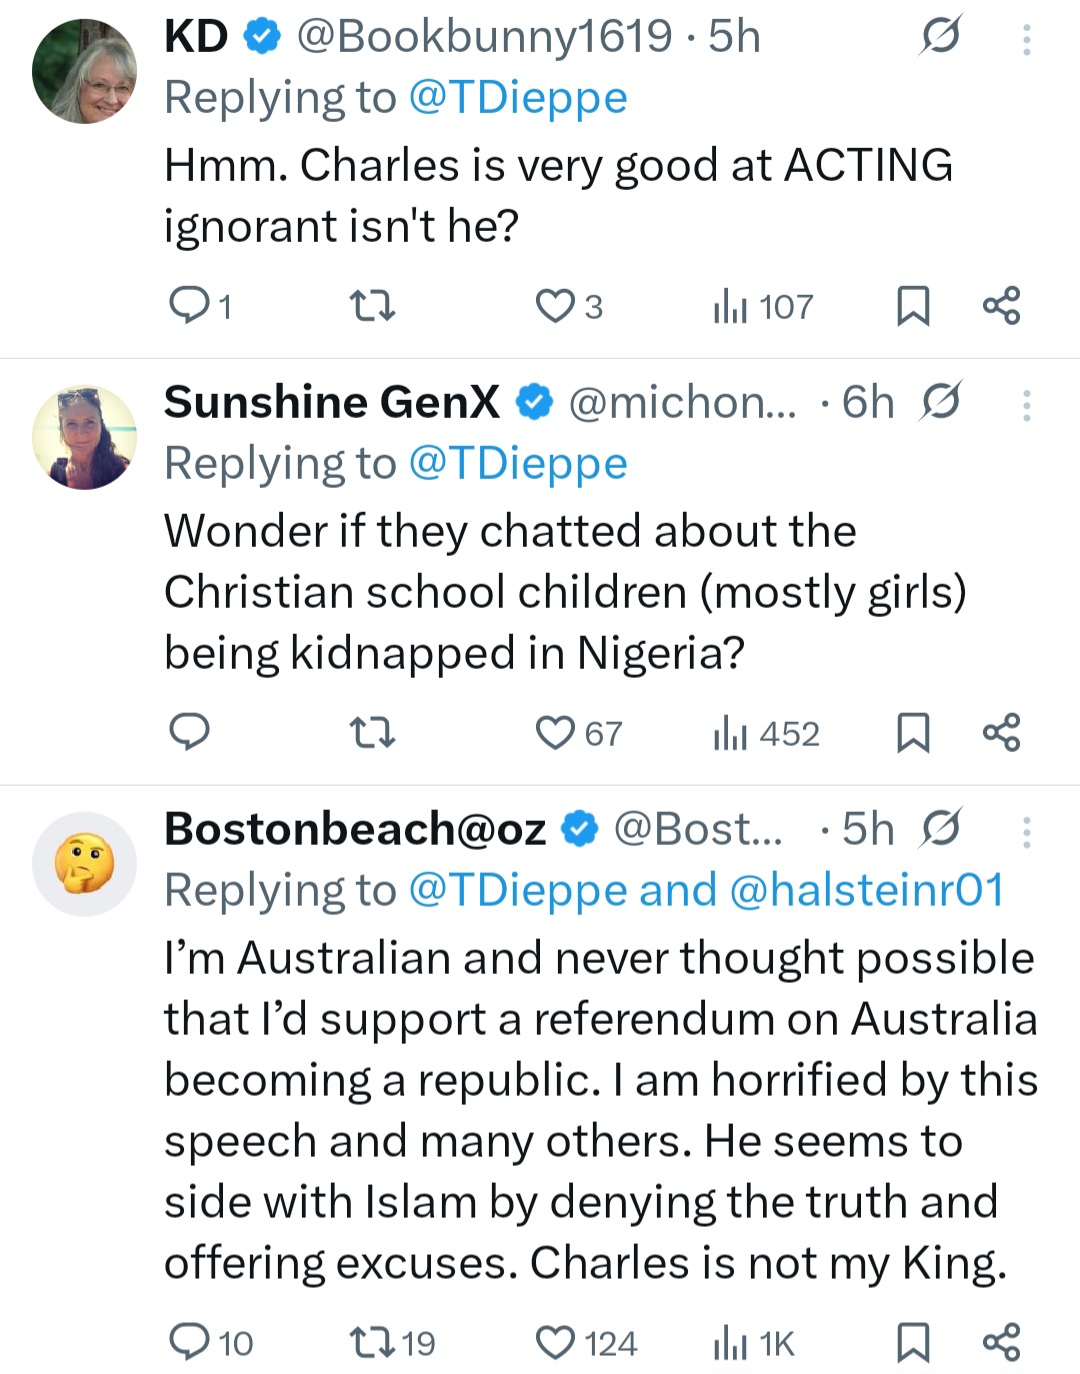The image size is (1080, 1374).
Task: Share Bostonbeach's reply
Action: pos(1003,1342)
